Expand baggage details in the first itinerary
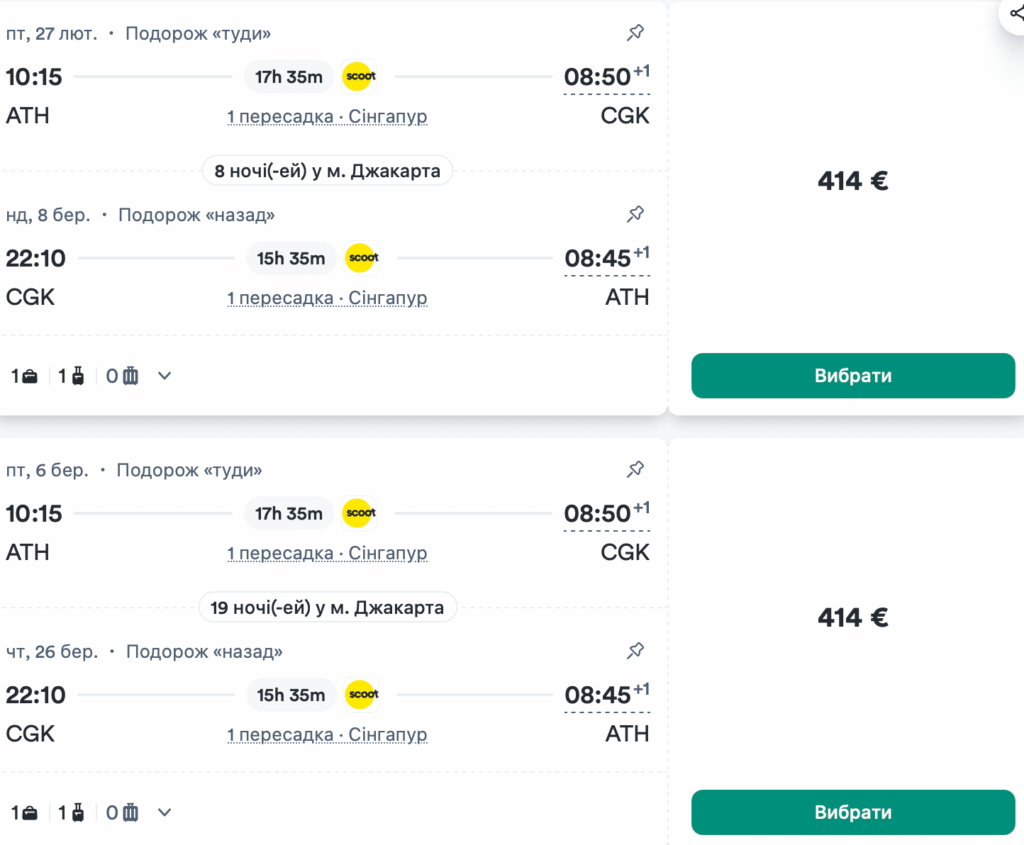This screenshot has height=845, width=1024. (163, 375)
